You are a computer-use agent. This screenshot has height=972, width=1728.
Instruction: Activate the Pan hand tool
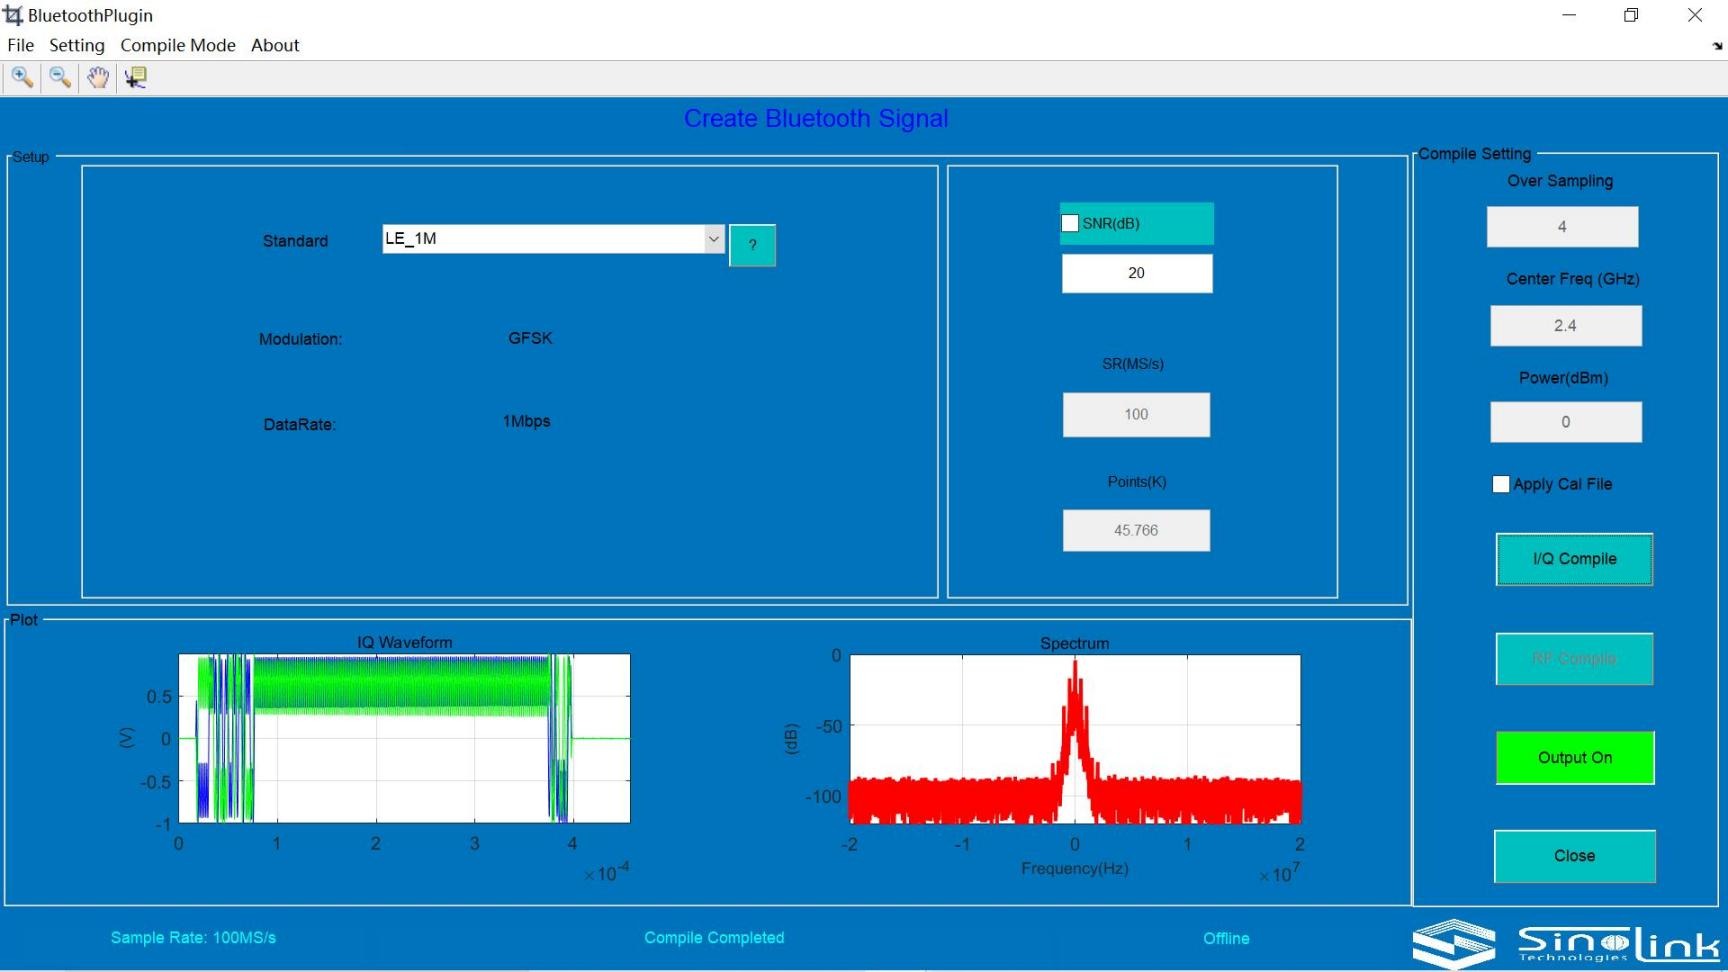(97, 77)
